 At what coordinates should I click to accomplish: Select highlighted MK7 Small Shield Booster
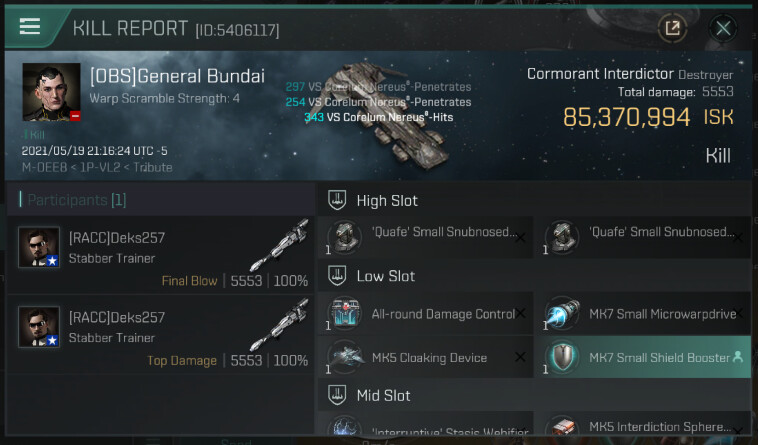click(642, 357)
